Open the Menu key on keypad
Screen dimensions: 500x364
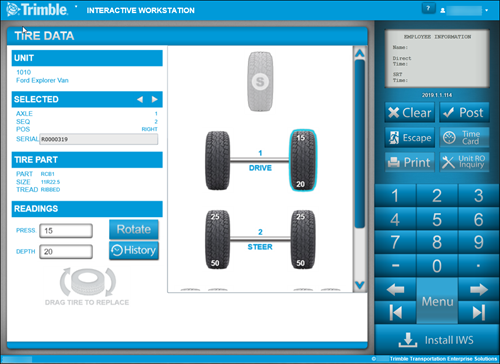click(437, 301)
